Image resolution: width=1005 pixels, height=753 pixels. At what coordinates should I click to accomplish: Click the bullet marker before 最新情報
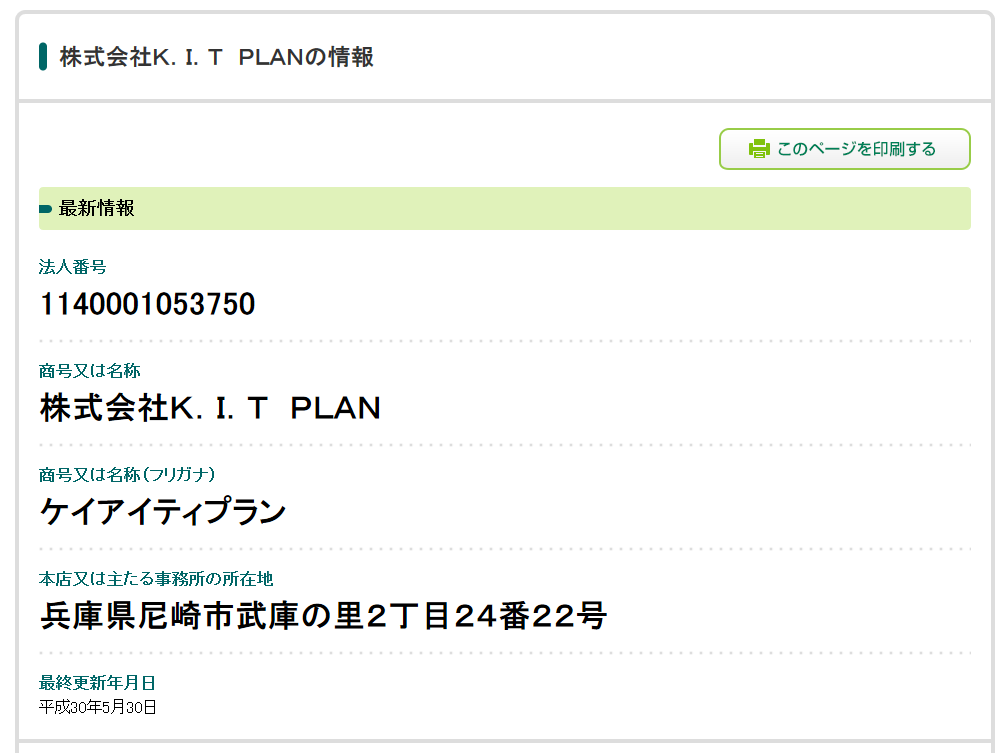(45, 209)
